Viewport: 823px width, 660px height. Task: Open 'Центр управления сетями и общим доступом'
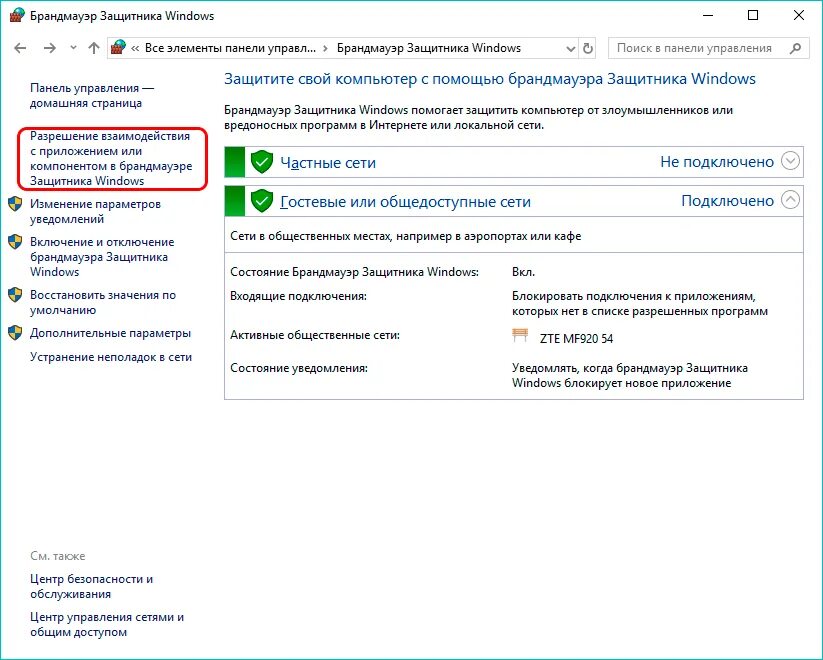(107, 624)
